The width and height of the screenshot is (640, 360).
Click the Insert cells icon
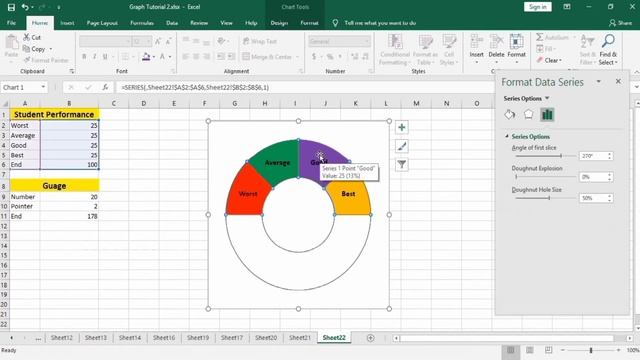click(x=476, y=42)
